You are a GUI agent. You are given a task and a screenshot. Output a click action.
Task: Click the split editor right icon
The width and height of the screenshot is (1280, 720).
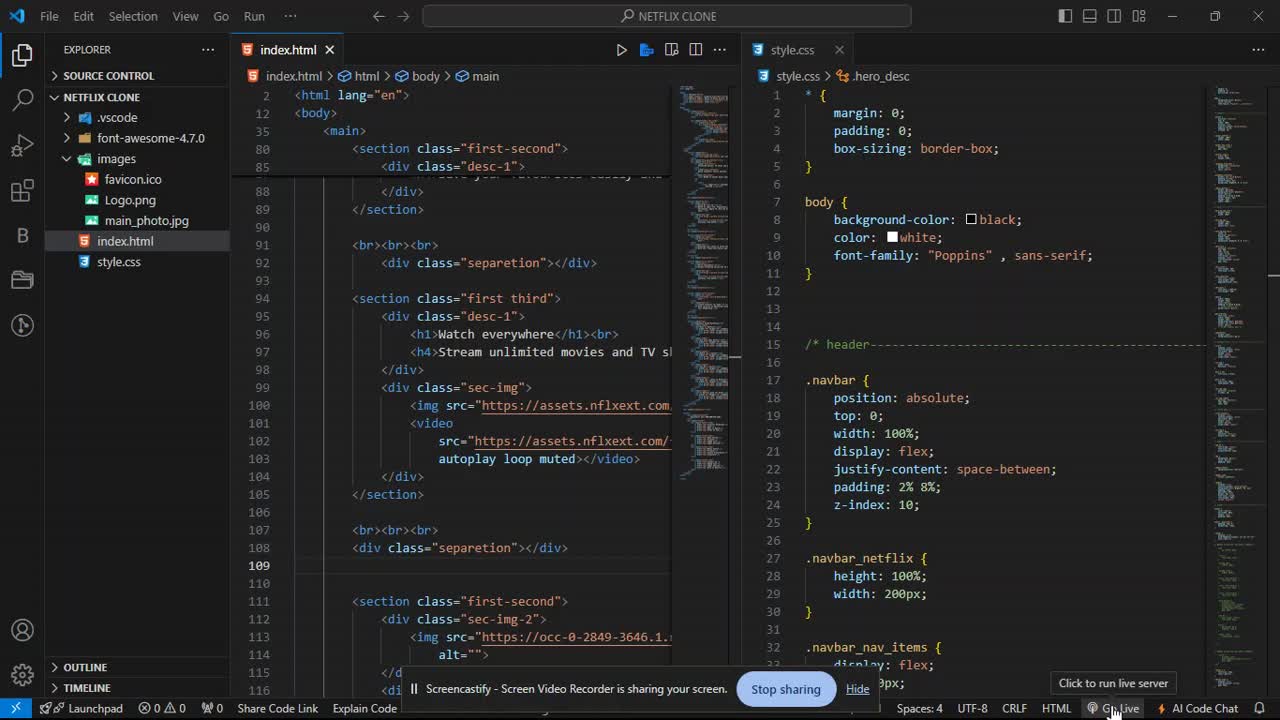pyautogui.click(x=695, y=50)
